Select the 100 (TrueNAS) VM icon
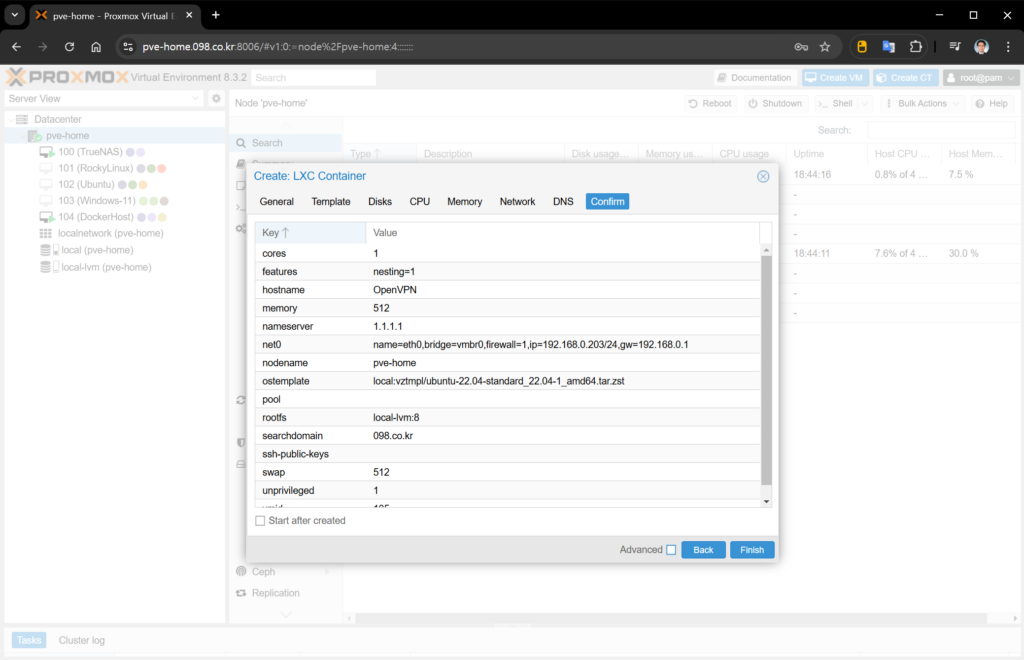 46,152
